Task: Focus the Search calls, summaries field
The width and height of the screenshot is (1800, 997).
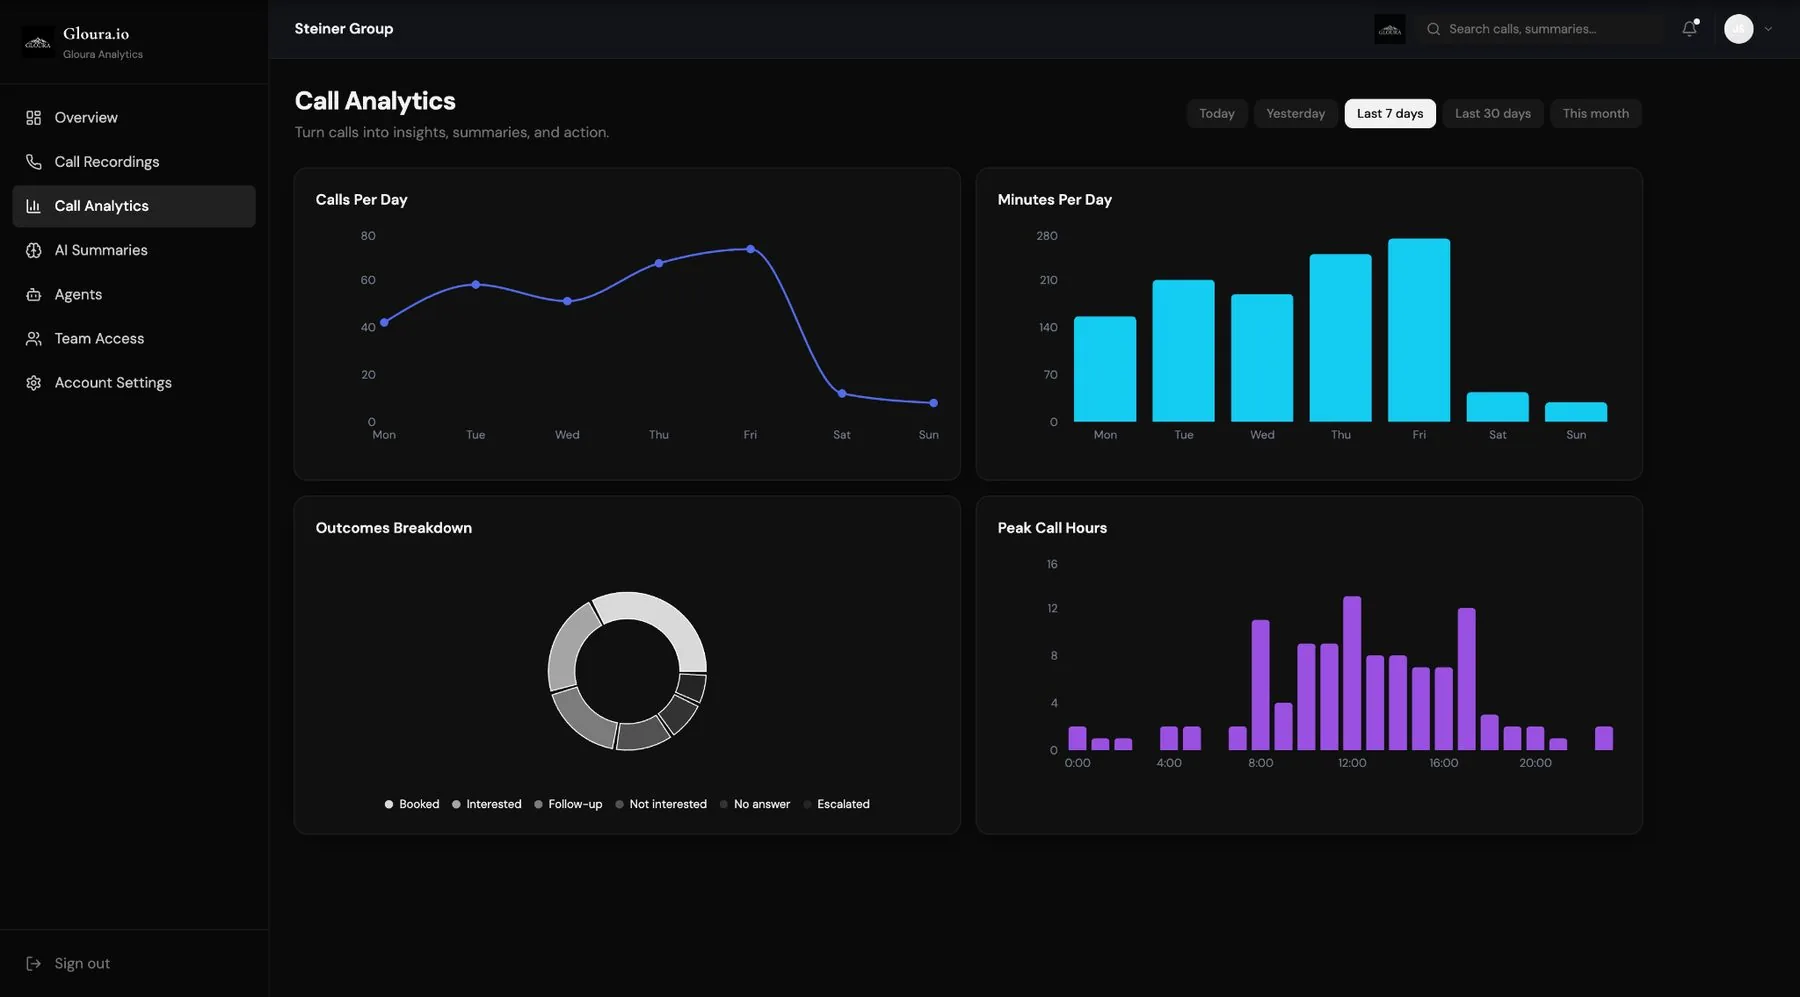Action: coord(1540,29)
